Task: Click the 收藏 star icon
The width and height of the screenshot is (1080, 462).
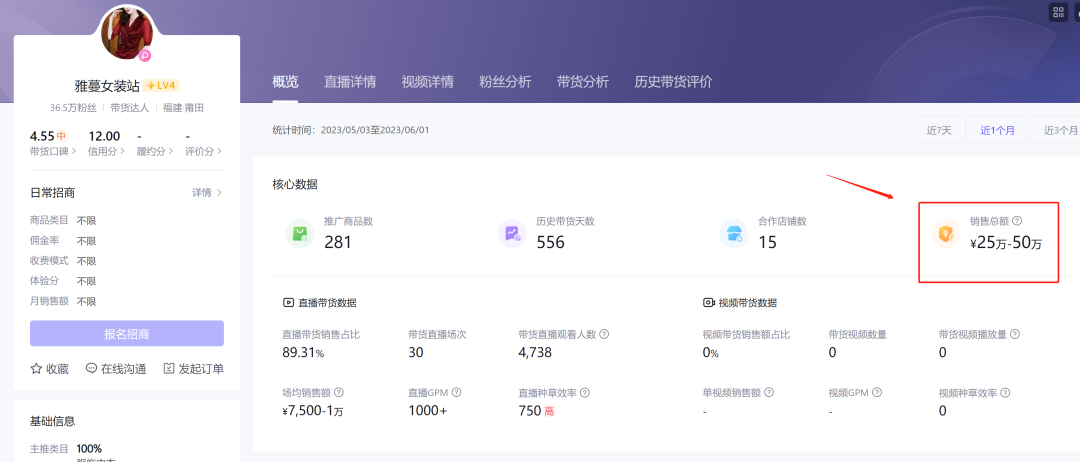Action: 37,368
